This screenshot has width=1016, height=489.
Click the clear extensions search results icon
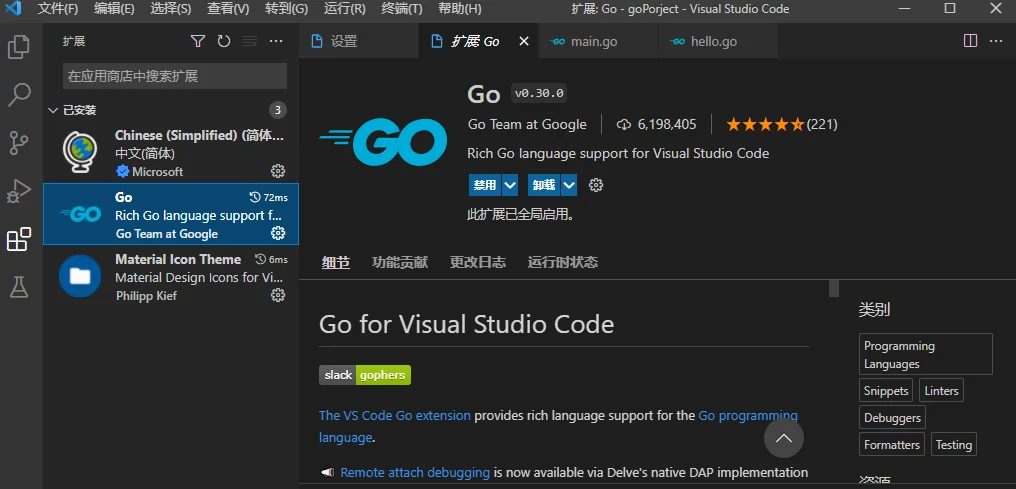[x=249, y=41]
